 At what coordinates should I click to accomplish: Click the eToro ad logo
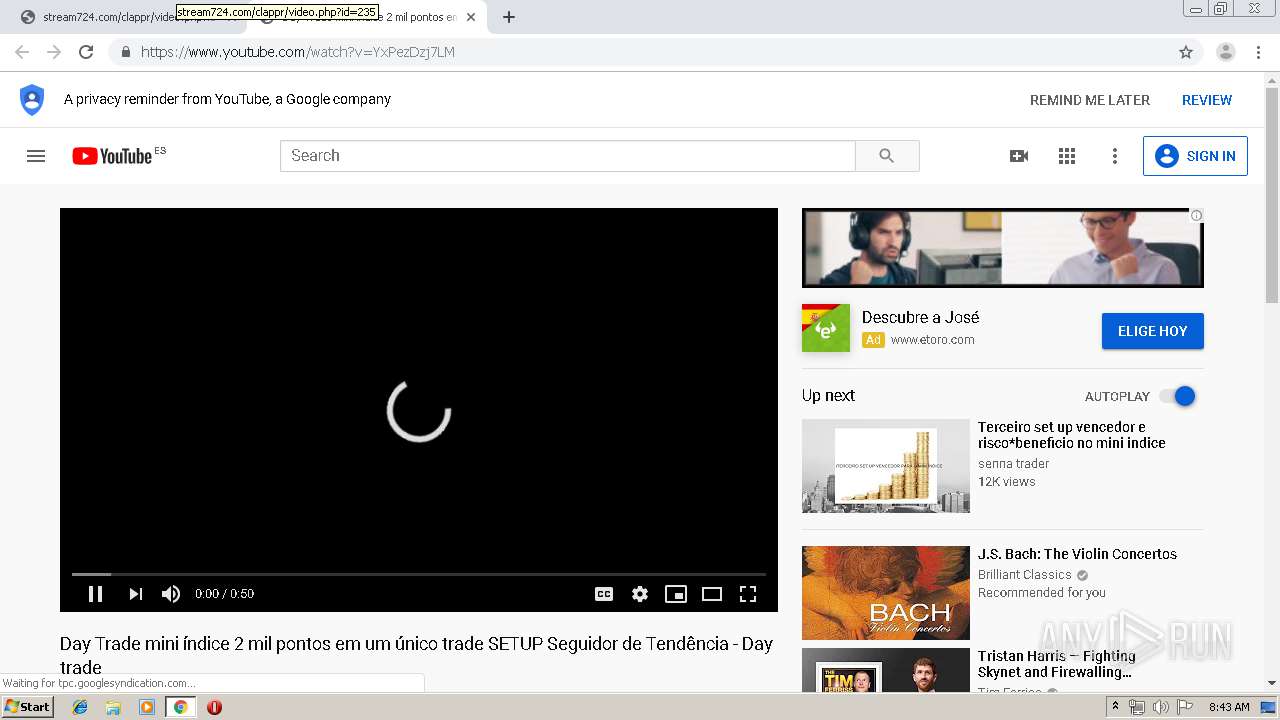pos(826,328)
